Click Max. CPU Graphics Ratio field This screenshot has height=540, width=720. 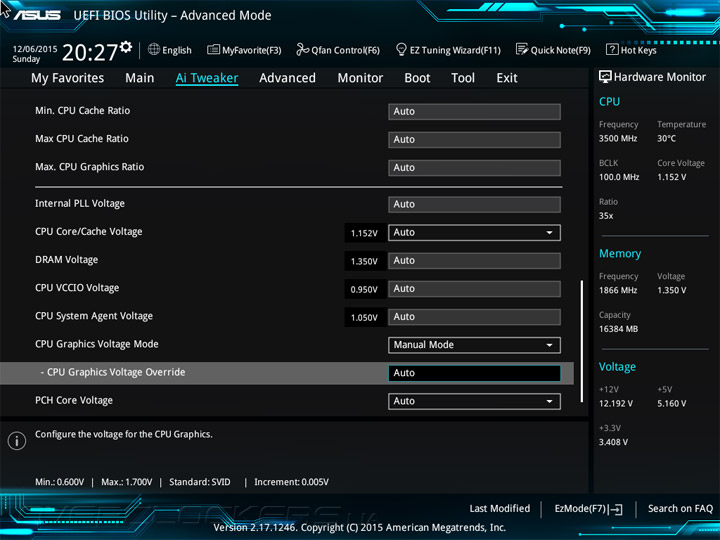pos(474,168)
